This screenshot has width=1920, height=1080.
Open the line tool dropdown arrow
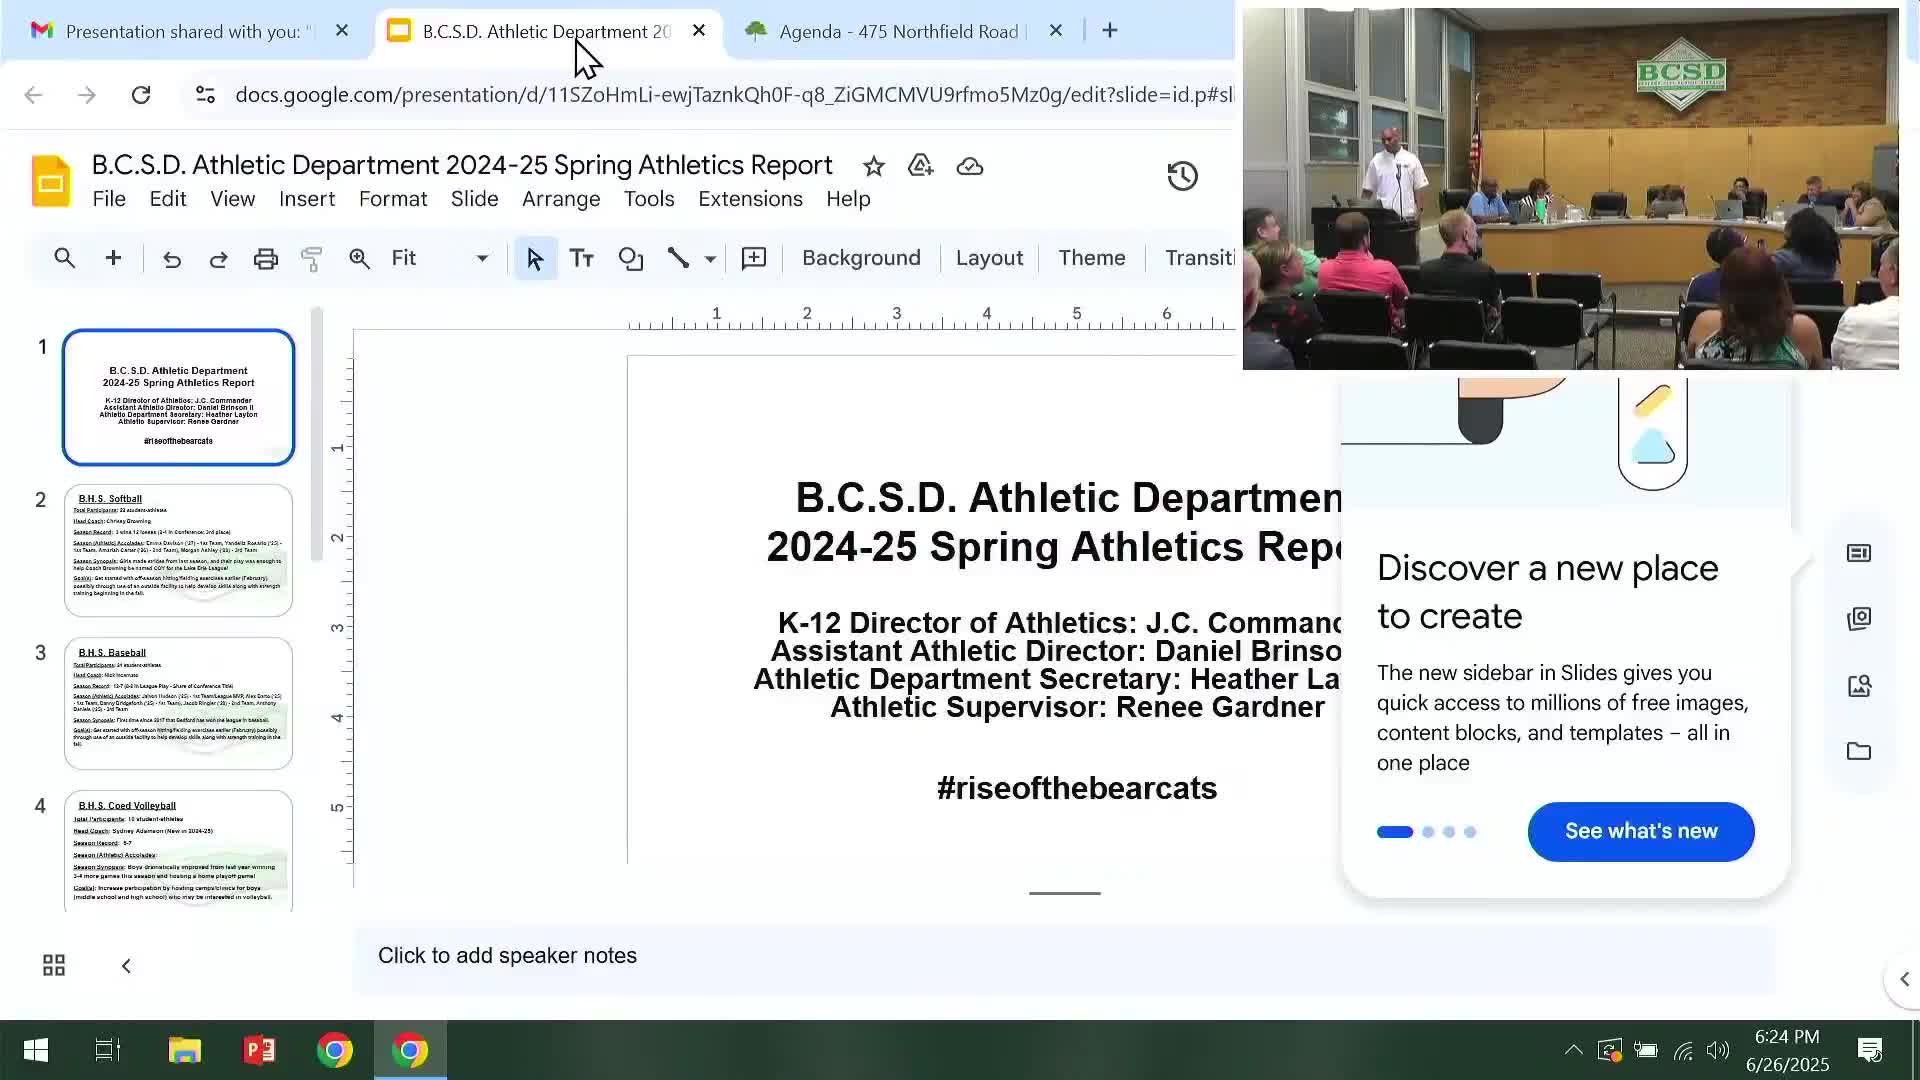click(709, 258)
